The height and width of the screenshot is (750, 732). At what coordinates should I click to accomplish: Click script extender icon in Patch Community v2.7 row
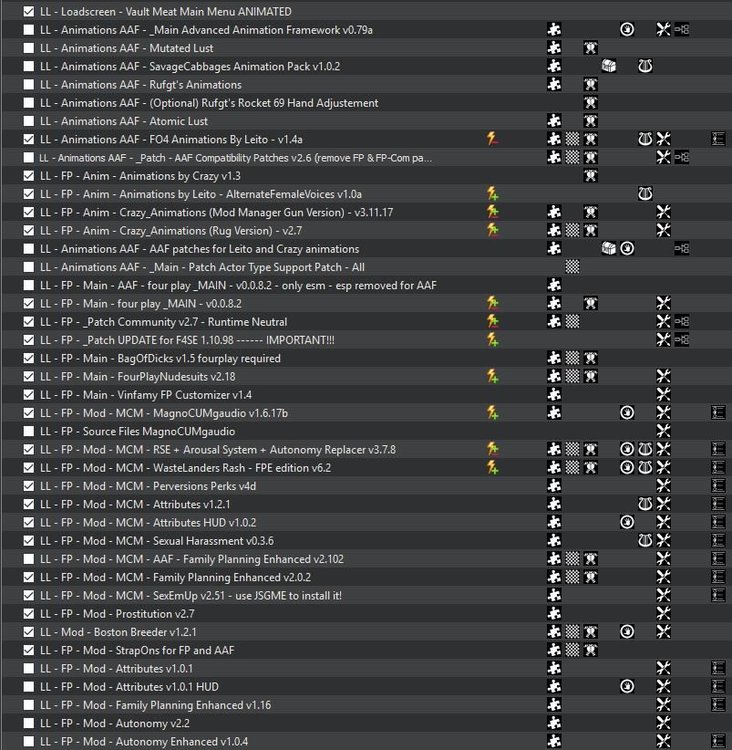[x=681, y=321]
